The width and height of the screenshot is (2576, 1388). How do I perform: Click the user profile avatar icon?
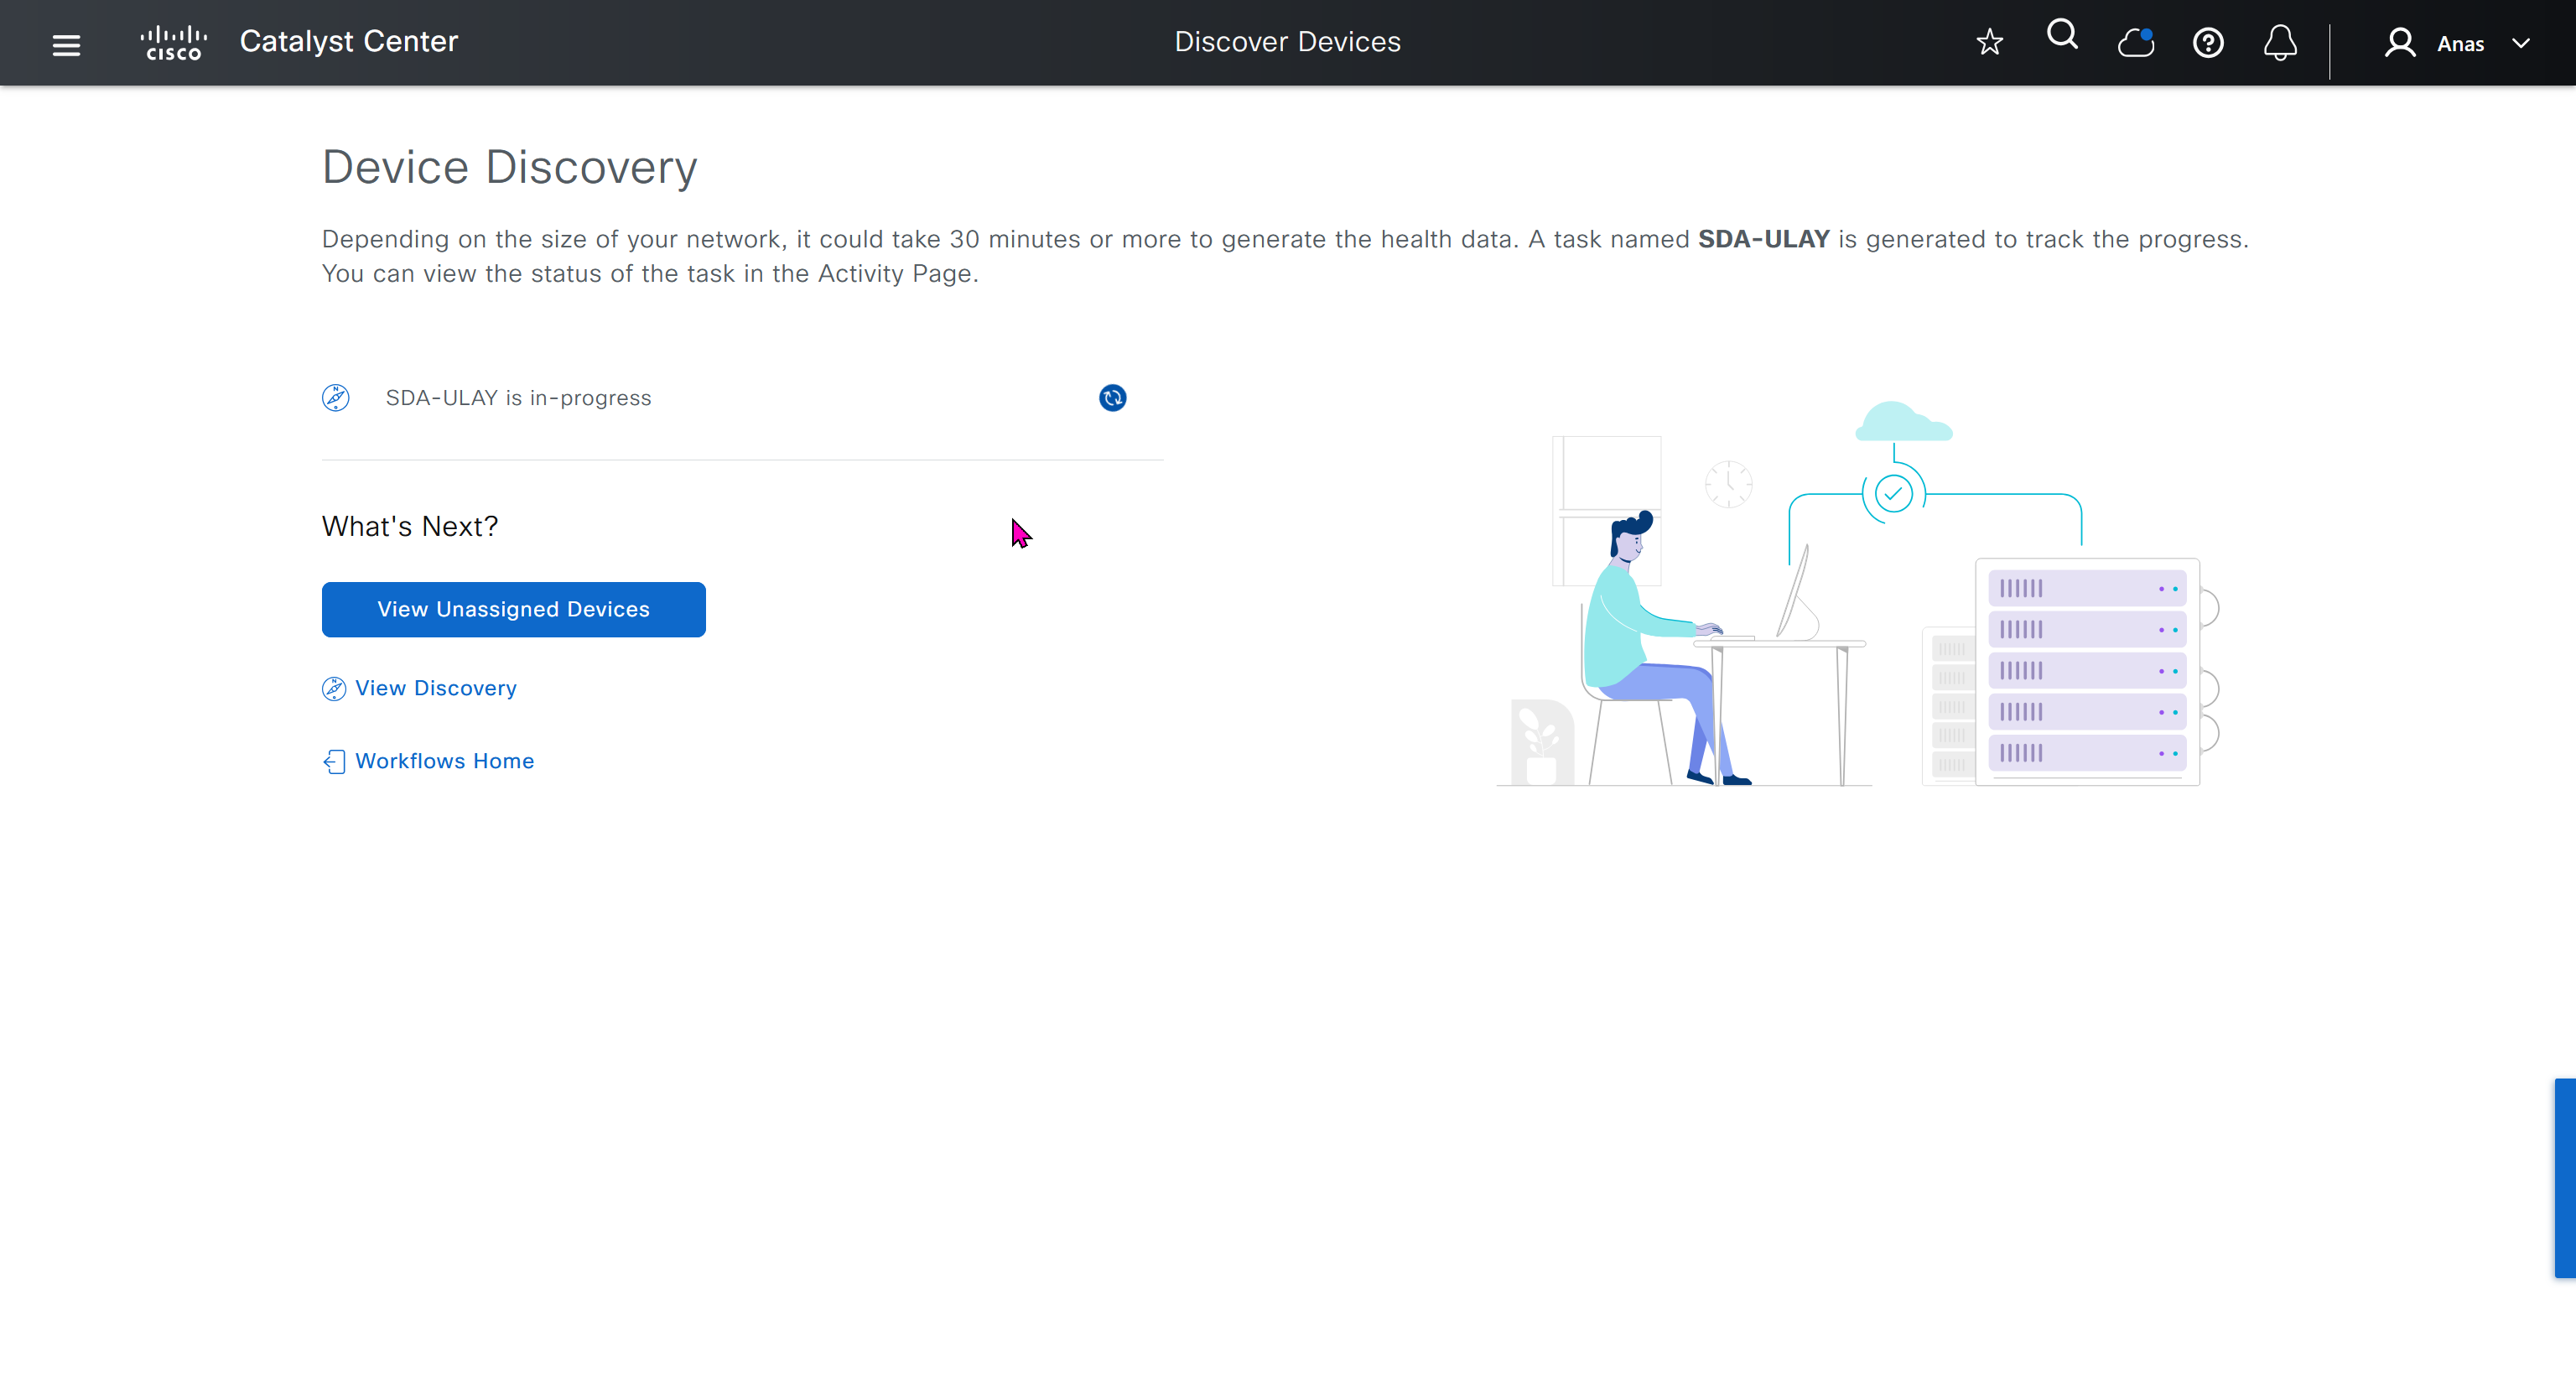tap(2399, 43)
